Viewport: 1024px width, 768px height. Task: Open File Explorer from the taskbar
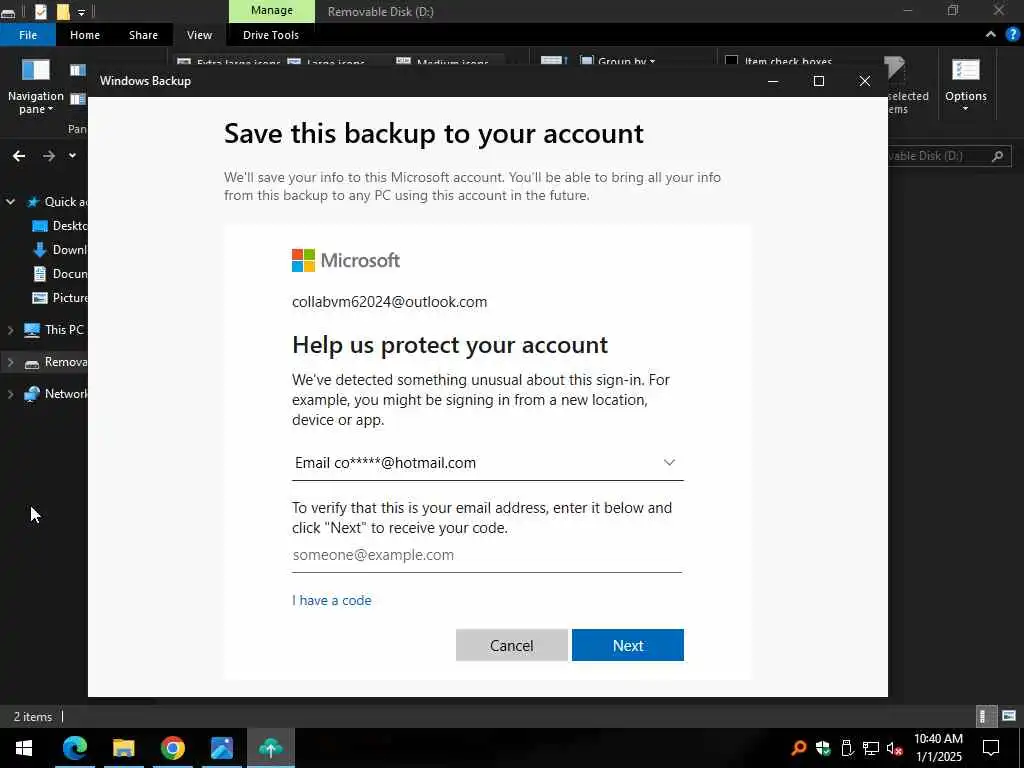[x=123, y=747]
